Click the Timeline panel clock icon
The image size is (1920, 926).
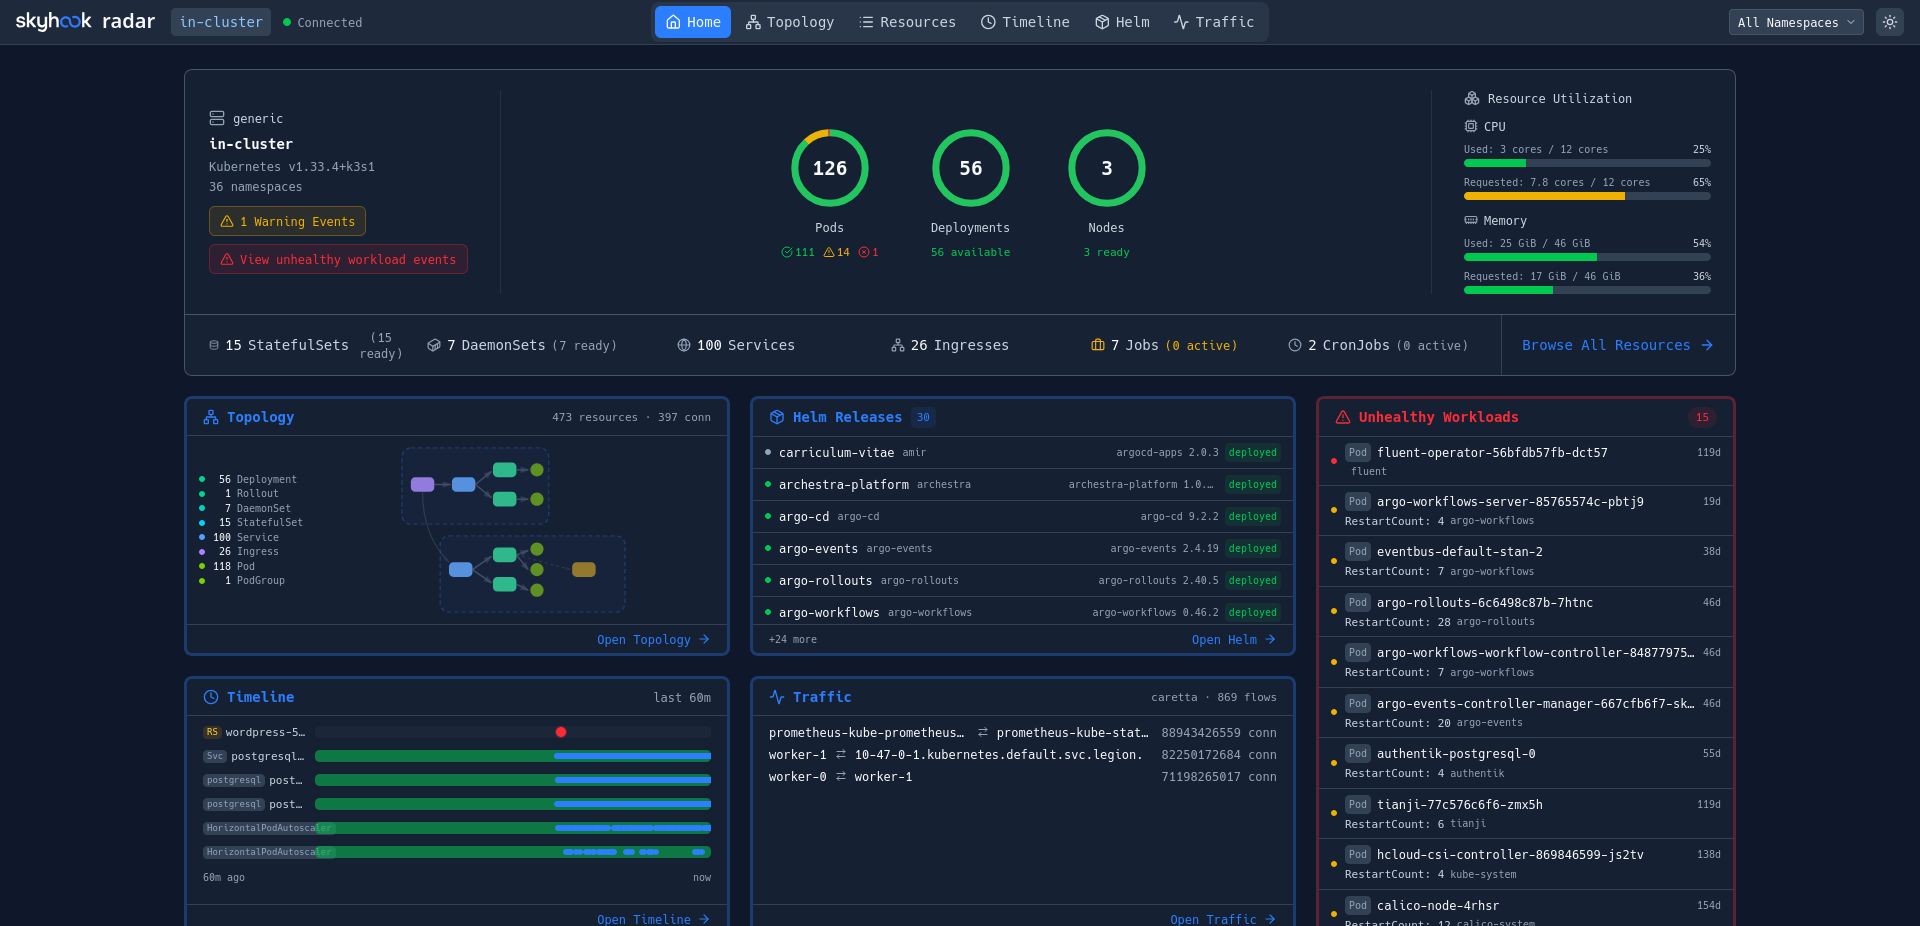[x=211, y=697]
